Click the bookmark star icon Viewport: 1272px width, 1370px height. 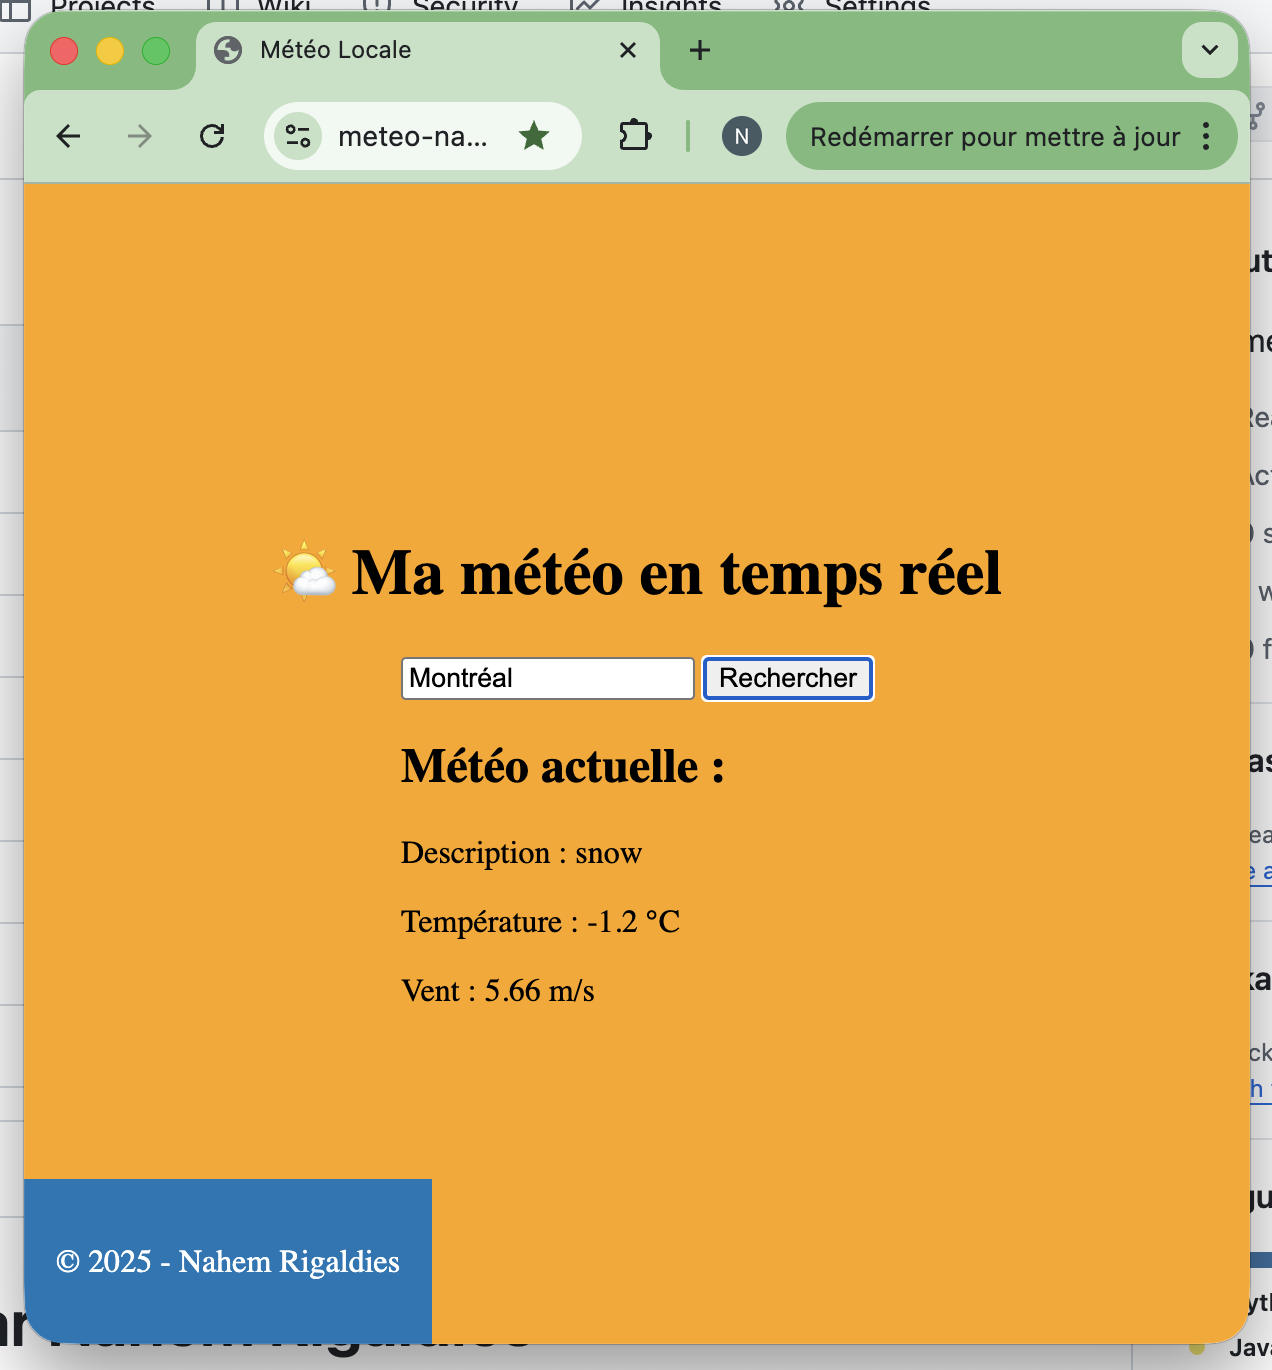pyautogui.click(x=534, y=136)
